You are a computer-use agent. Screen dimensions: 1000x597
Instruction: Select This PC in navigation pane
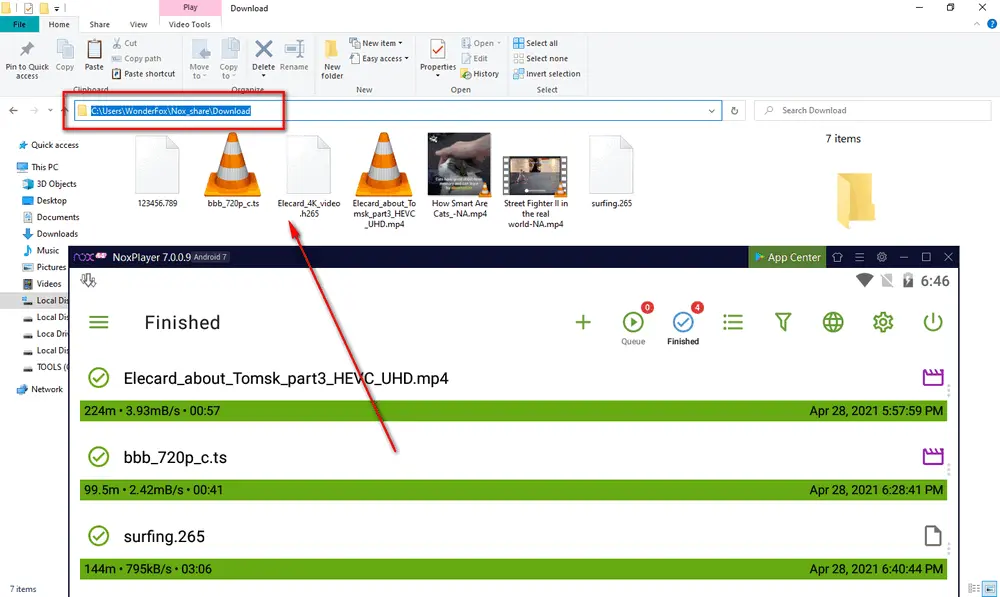[x=38, y=166]
